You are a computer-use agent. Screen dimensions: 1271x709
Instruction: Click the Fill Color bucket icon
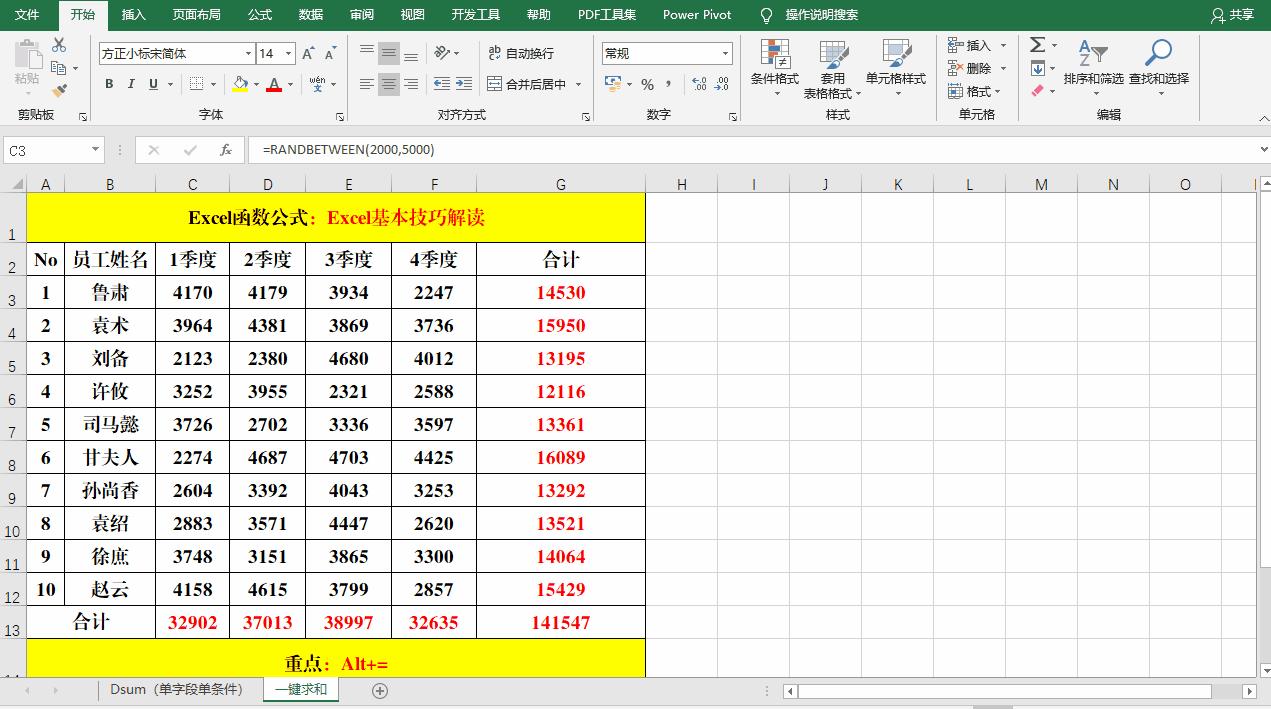coord(240,84)
